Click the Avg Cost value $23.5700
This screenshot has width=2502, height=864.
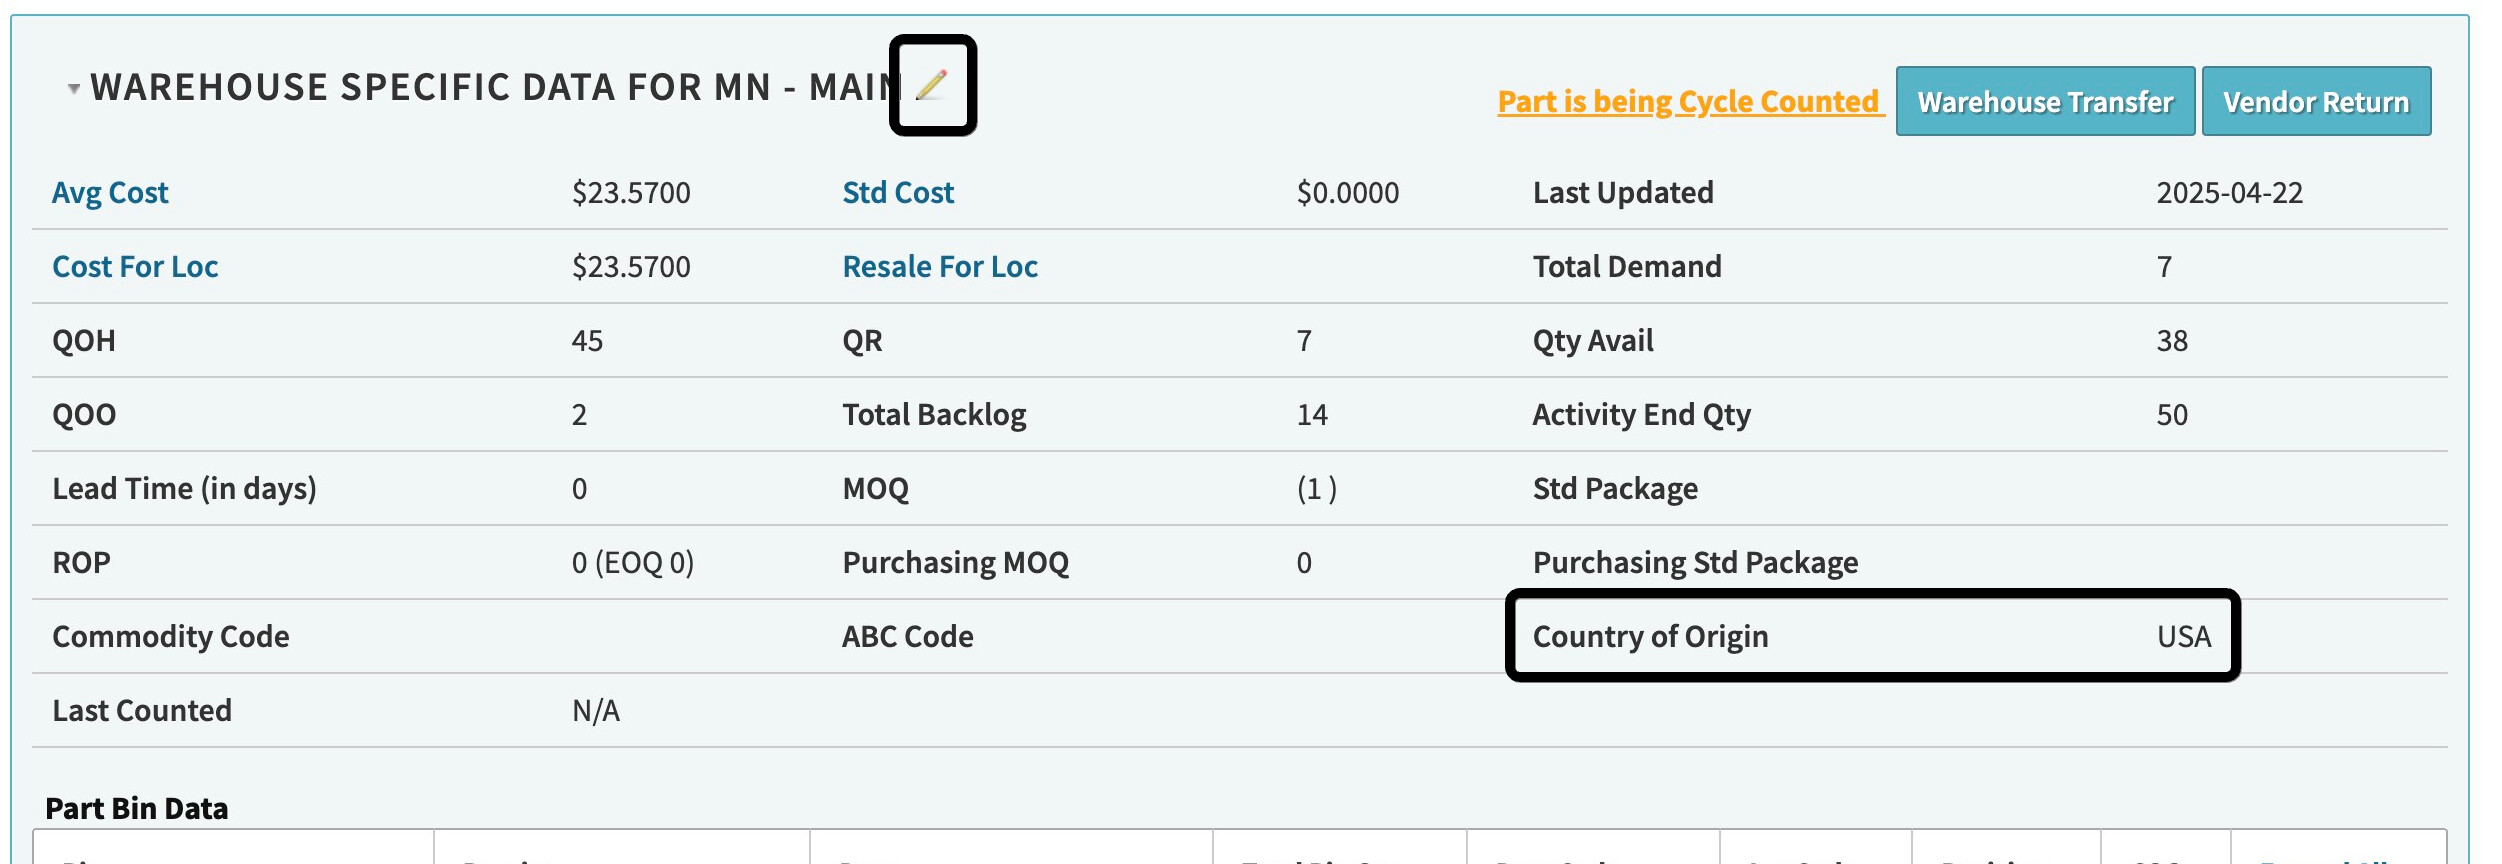pyautogui.click(x=631, y=192)
